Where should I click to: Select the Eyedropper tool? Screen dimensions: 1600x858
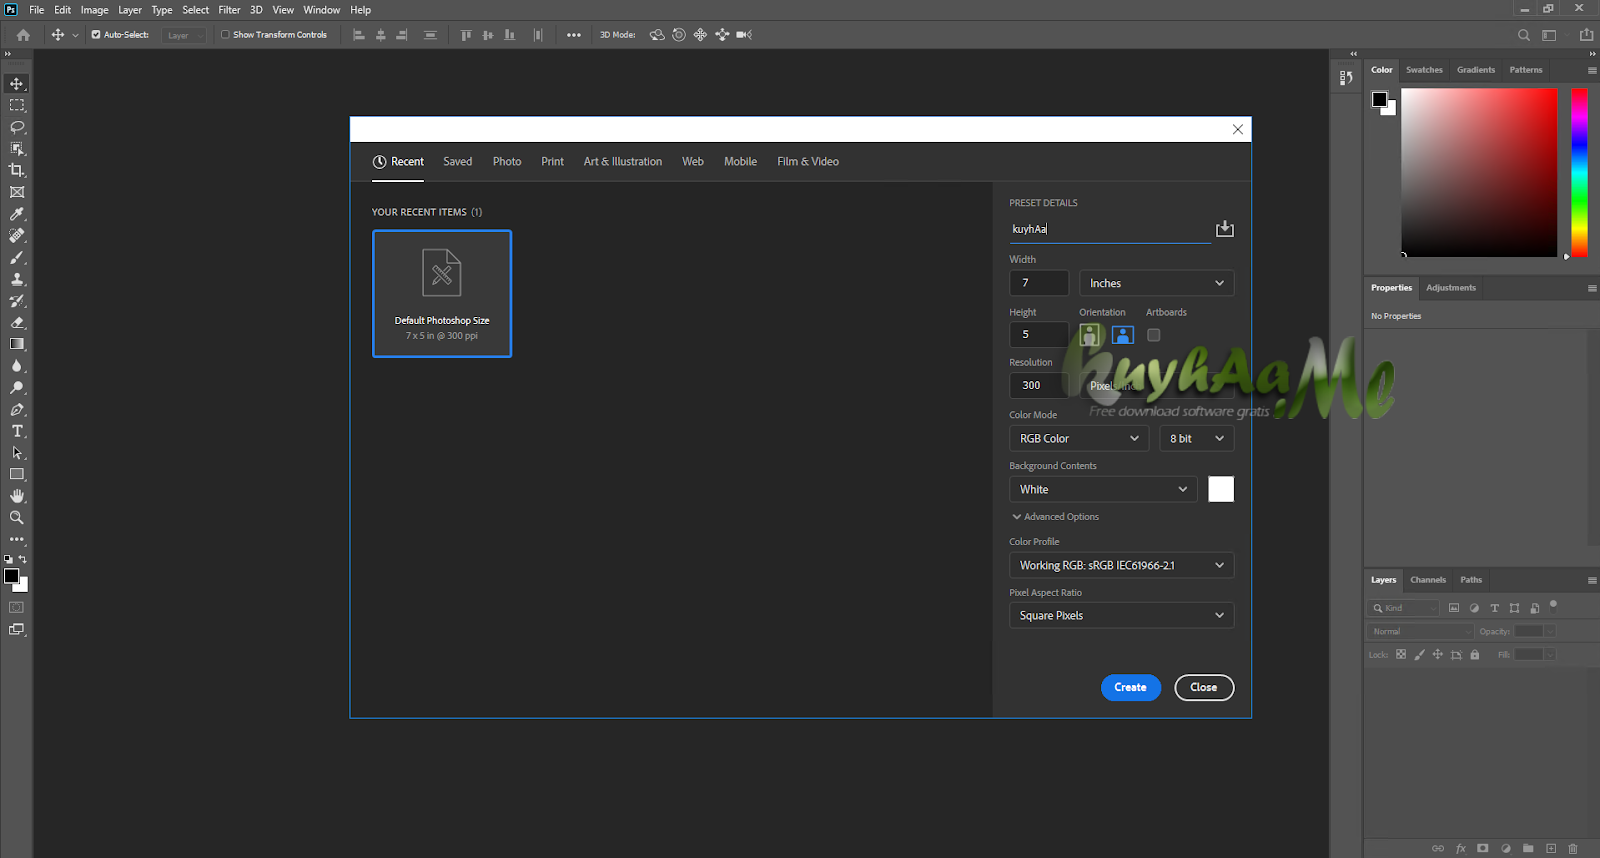click(17, 214)
